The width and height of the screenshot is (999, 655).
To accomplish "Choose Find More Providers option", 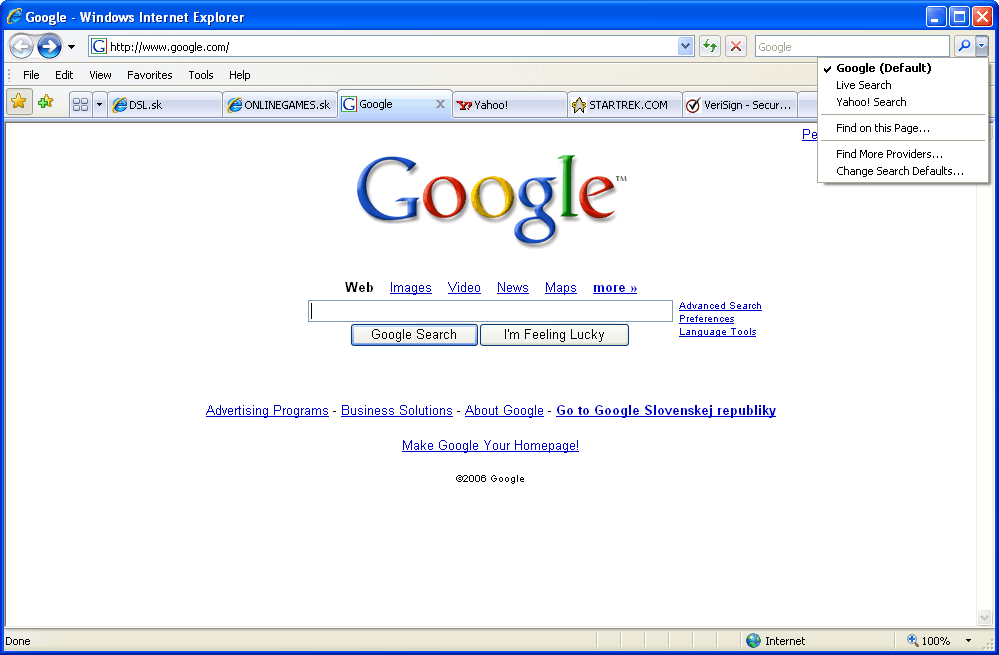I will pos(903,154).
